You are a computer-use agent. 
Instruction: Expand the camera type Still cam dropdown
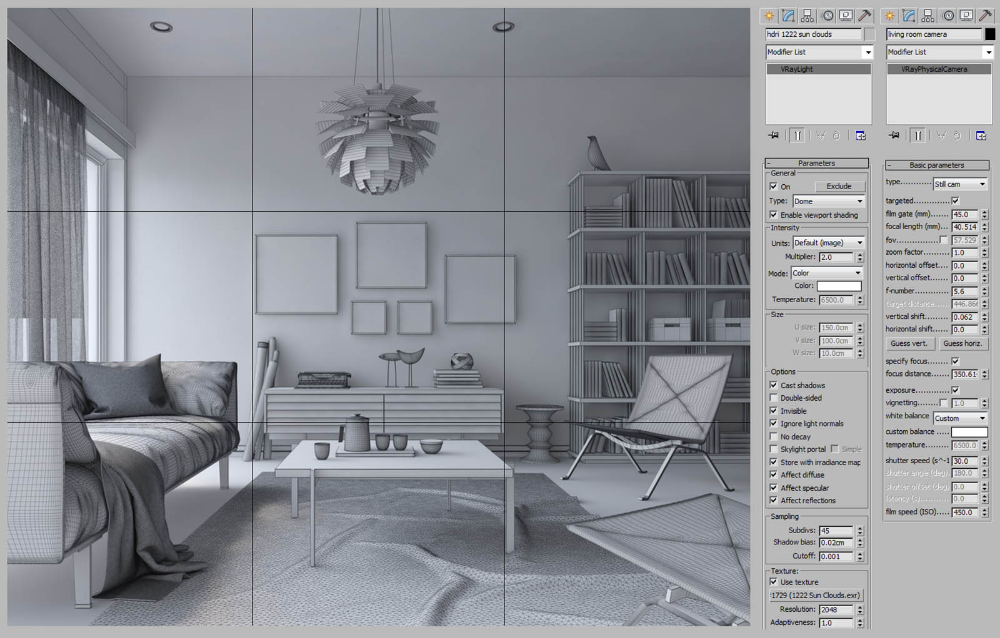click(x=960, y=184)
